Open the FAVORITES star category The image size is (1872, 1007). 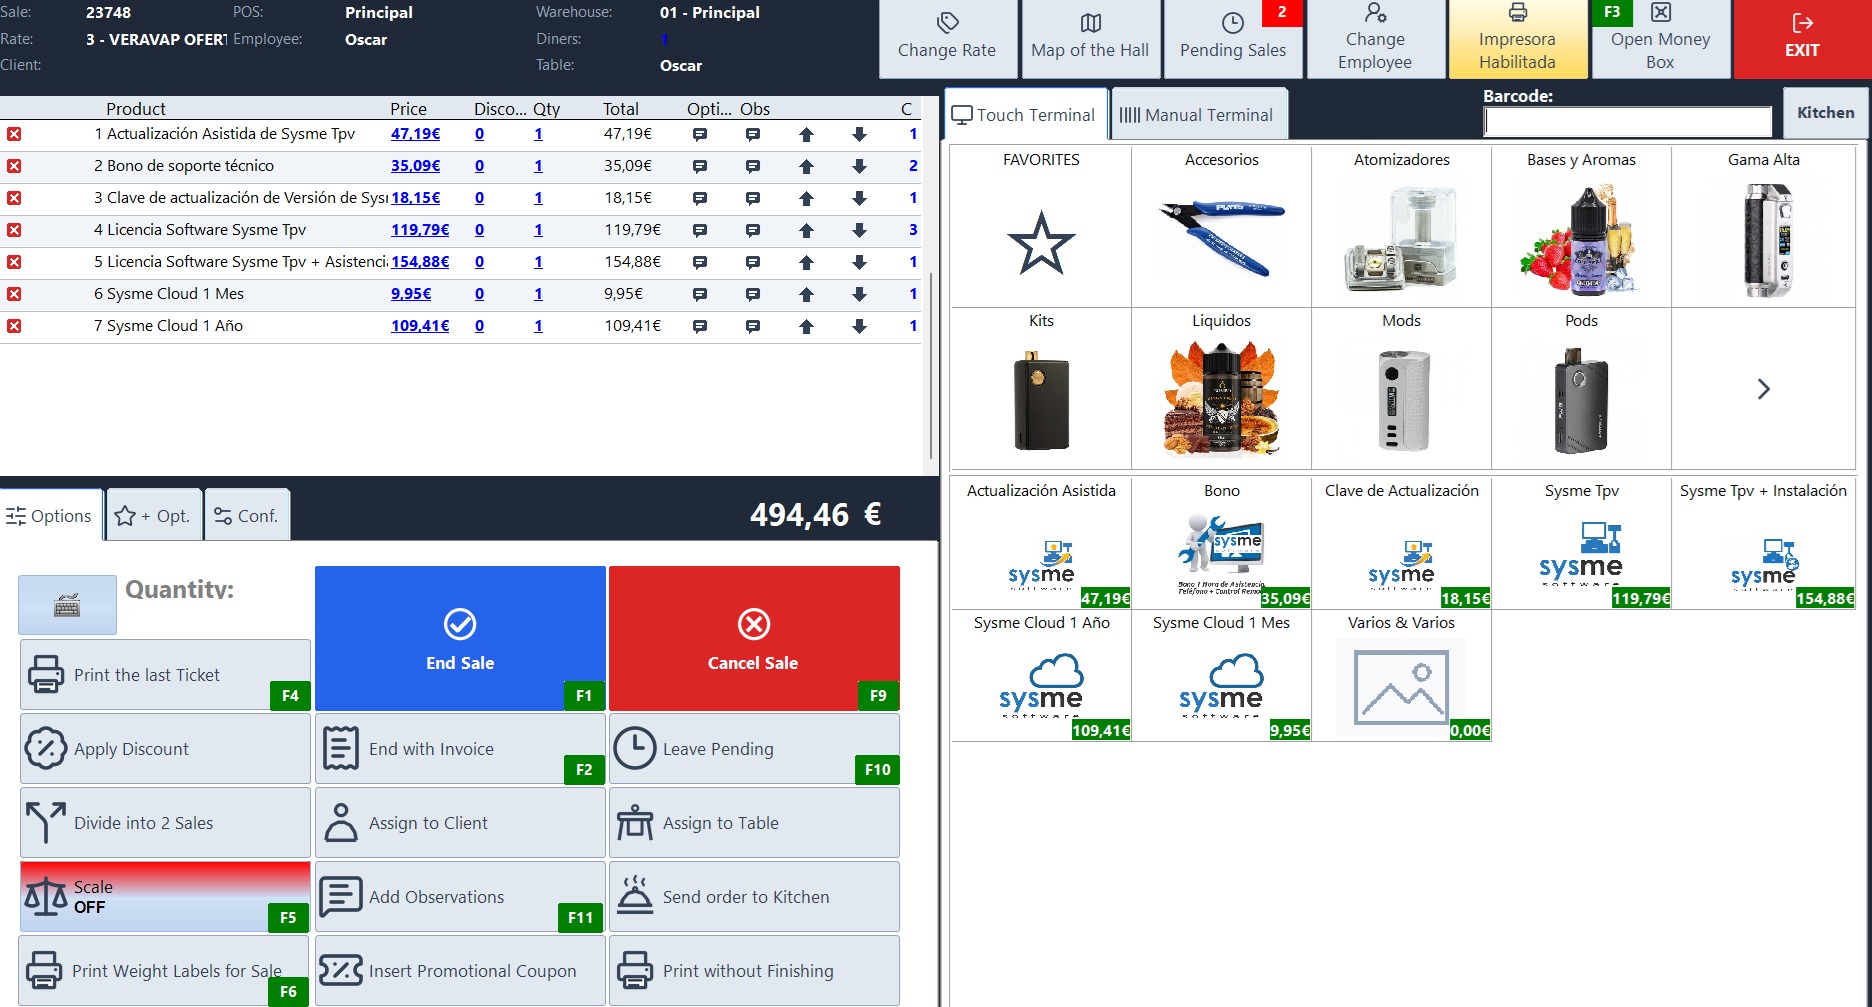coord(1041,226)
